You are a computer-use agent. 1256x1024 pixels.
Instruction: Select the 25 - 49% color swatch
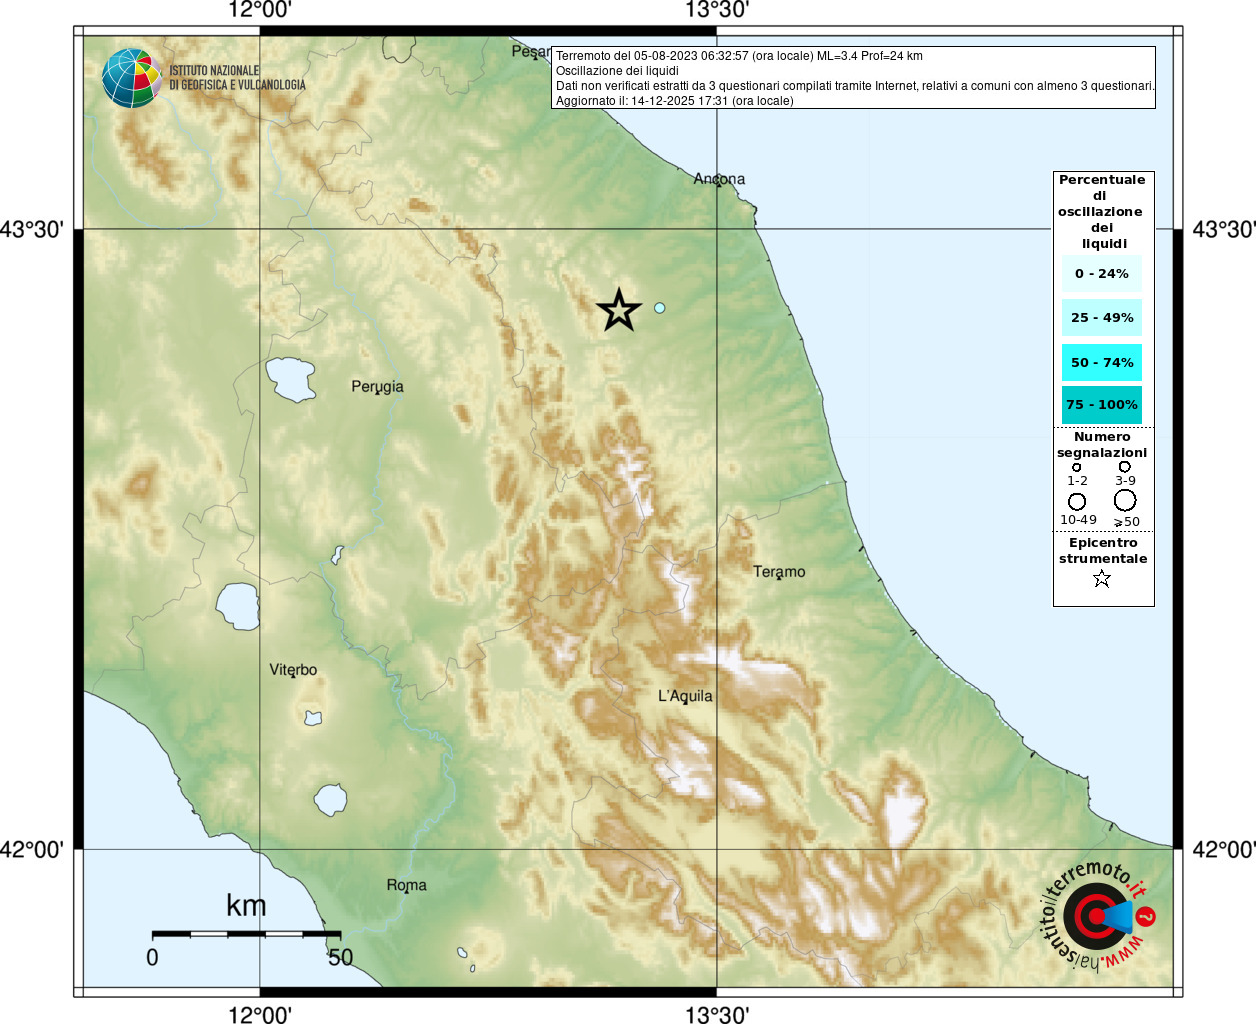(x=1102, y=317)
